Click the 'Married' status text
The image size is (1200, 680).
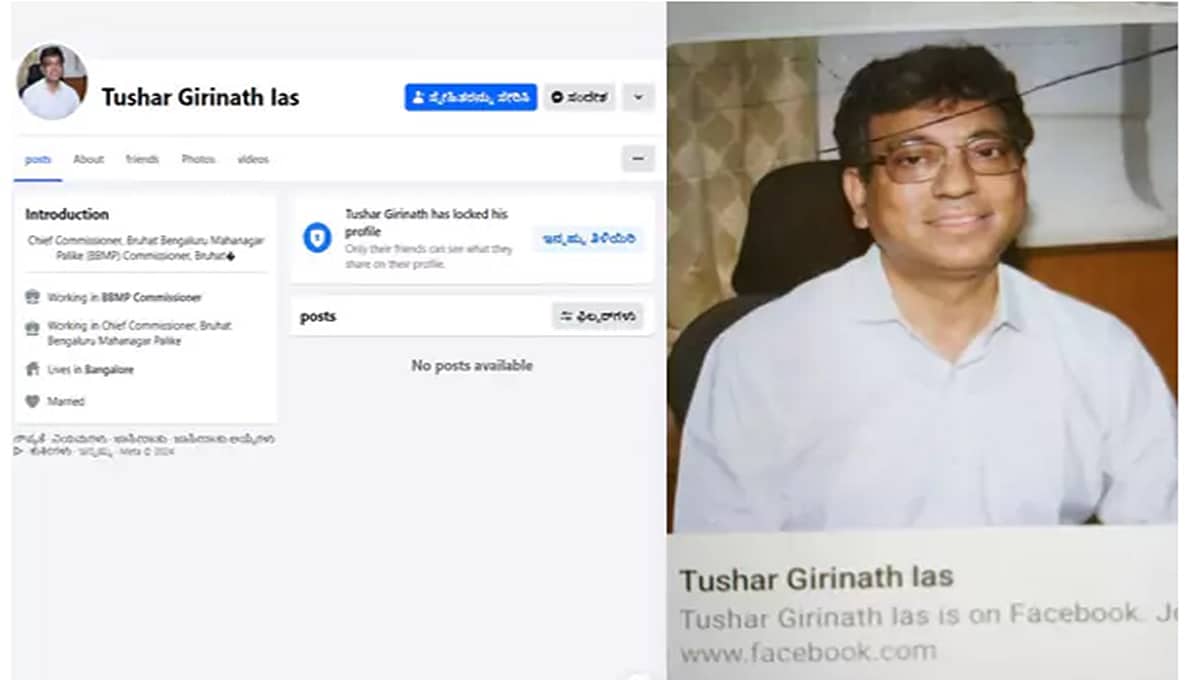66,401
